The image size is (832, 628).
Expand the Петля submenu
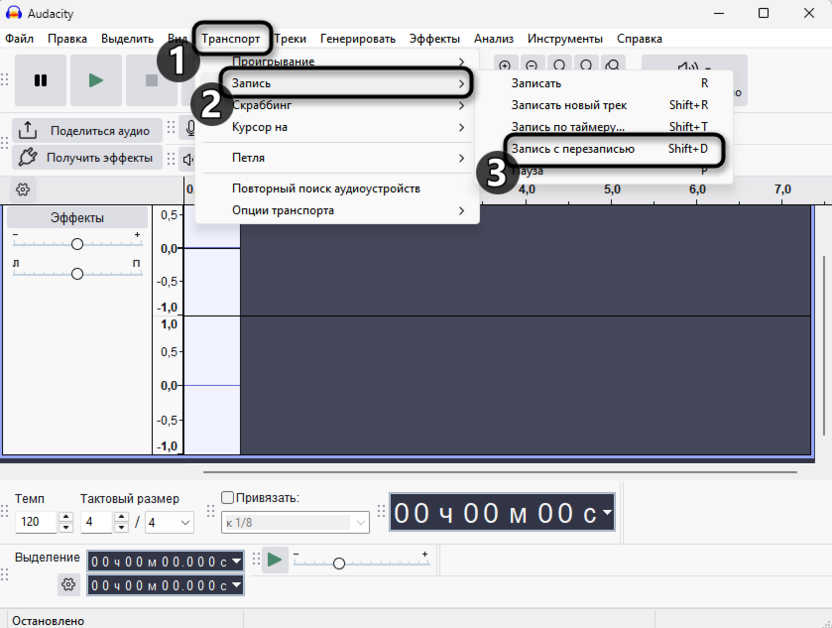(x=337, y=158)
